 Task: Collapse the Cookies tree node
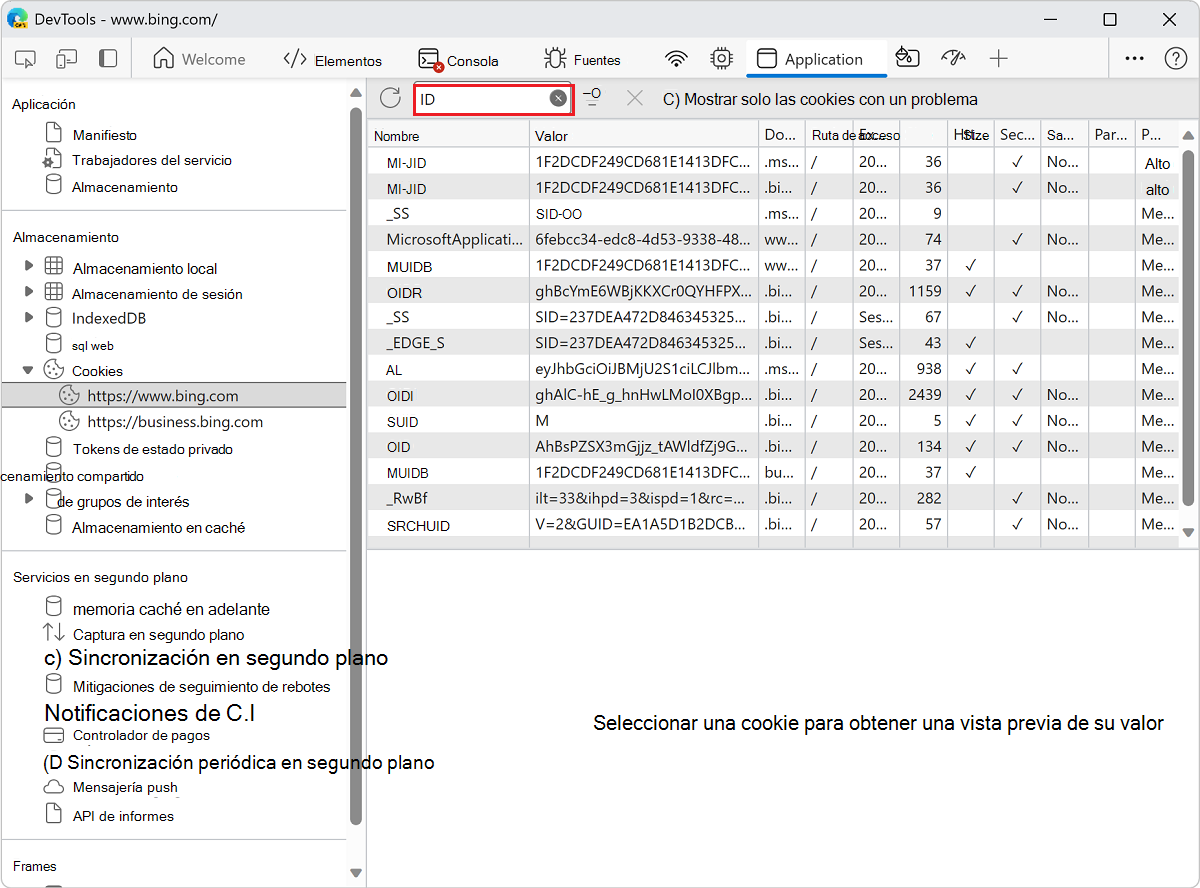tap(29, 370)
